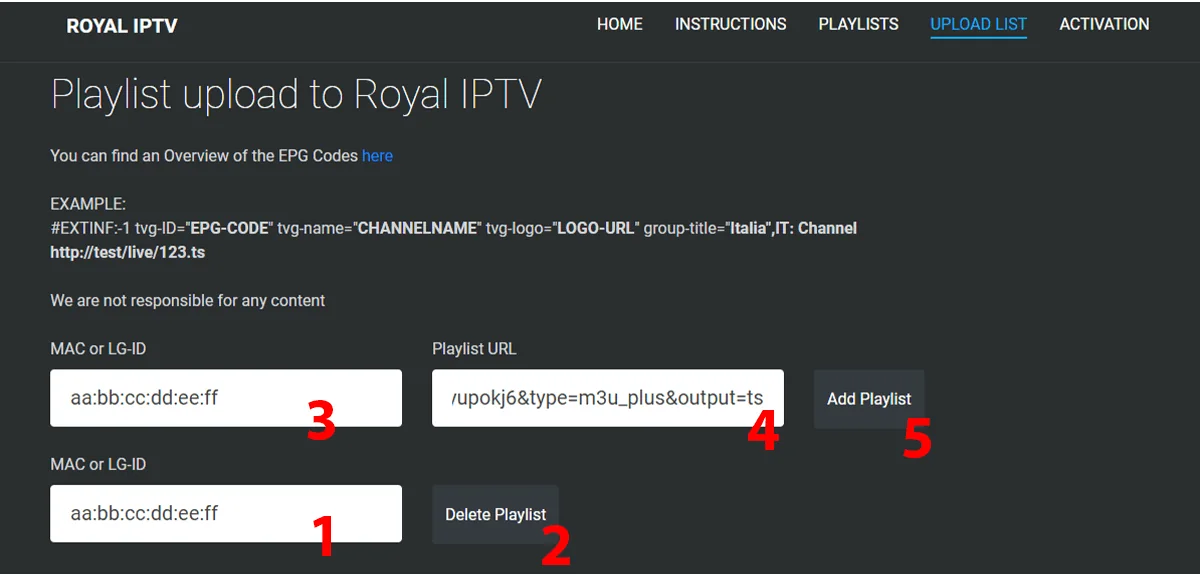Select the 'We are not responsible for any content' text
Viewport: 1200px width, 576px height.
pyautogui.click(x=188, y=300)
